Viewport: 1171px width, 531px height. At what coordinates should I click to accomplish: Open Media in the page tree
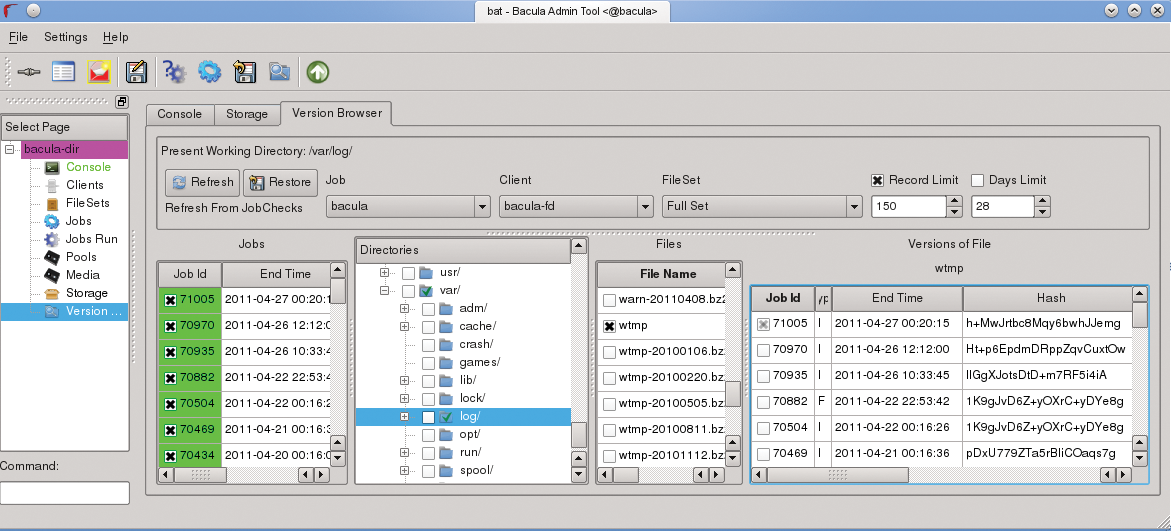click(x=82, y=275)
